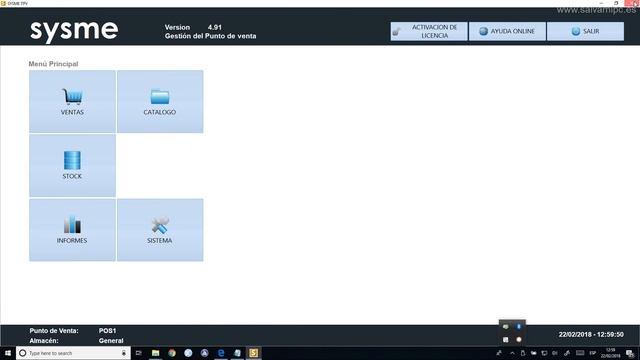Open the touch keyboard tray icon
The width and height of the screenshot is (640, 360).
coord(580,353)
